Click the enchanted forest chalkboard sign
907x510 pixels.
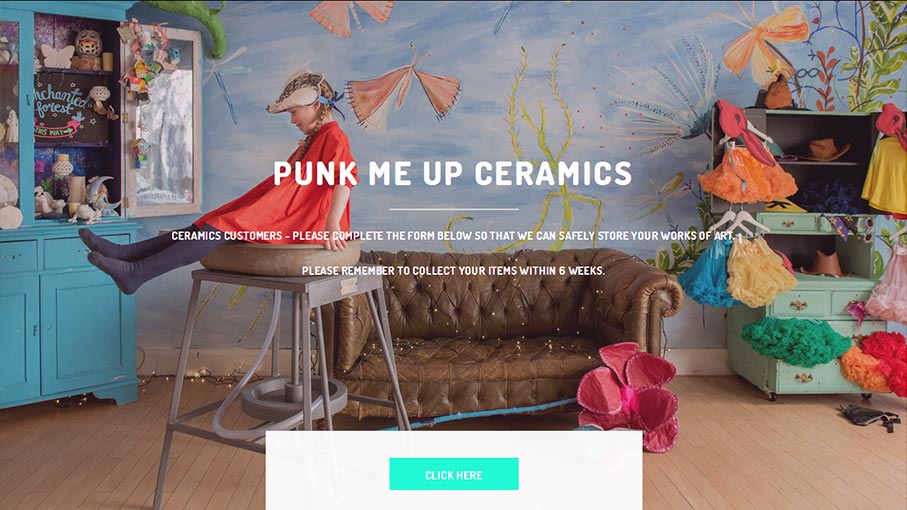[x=71, y=109]
